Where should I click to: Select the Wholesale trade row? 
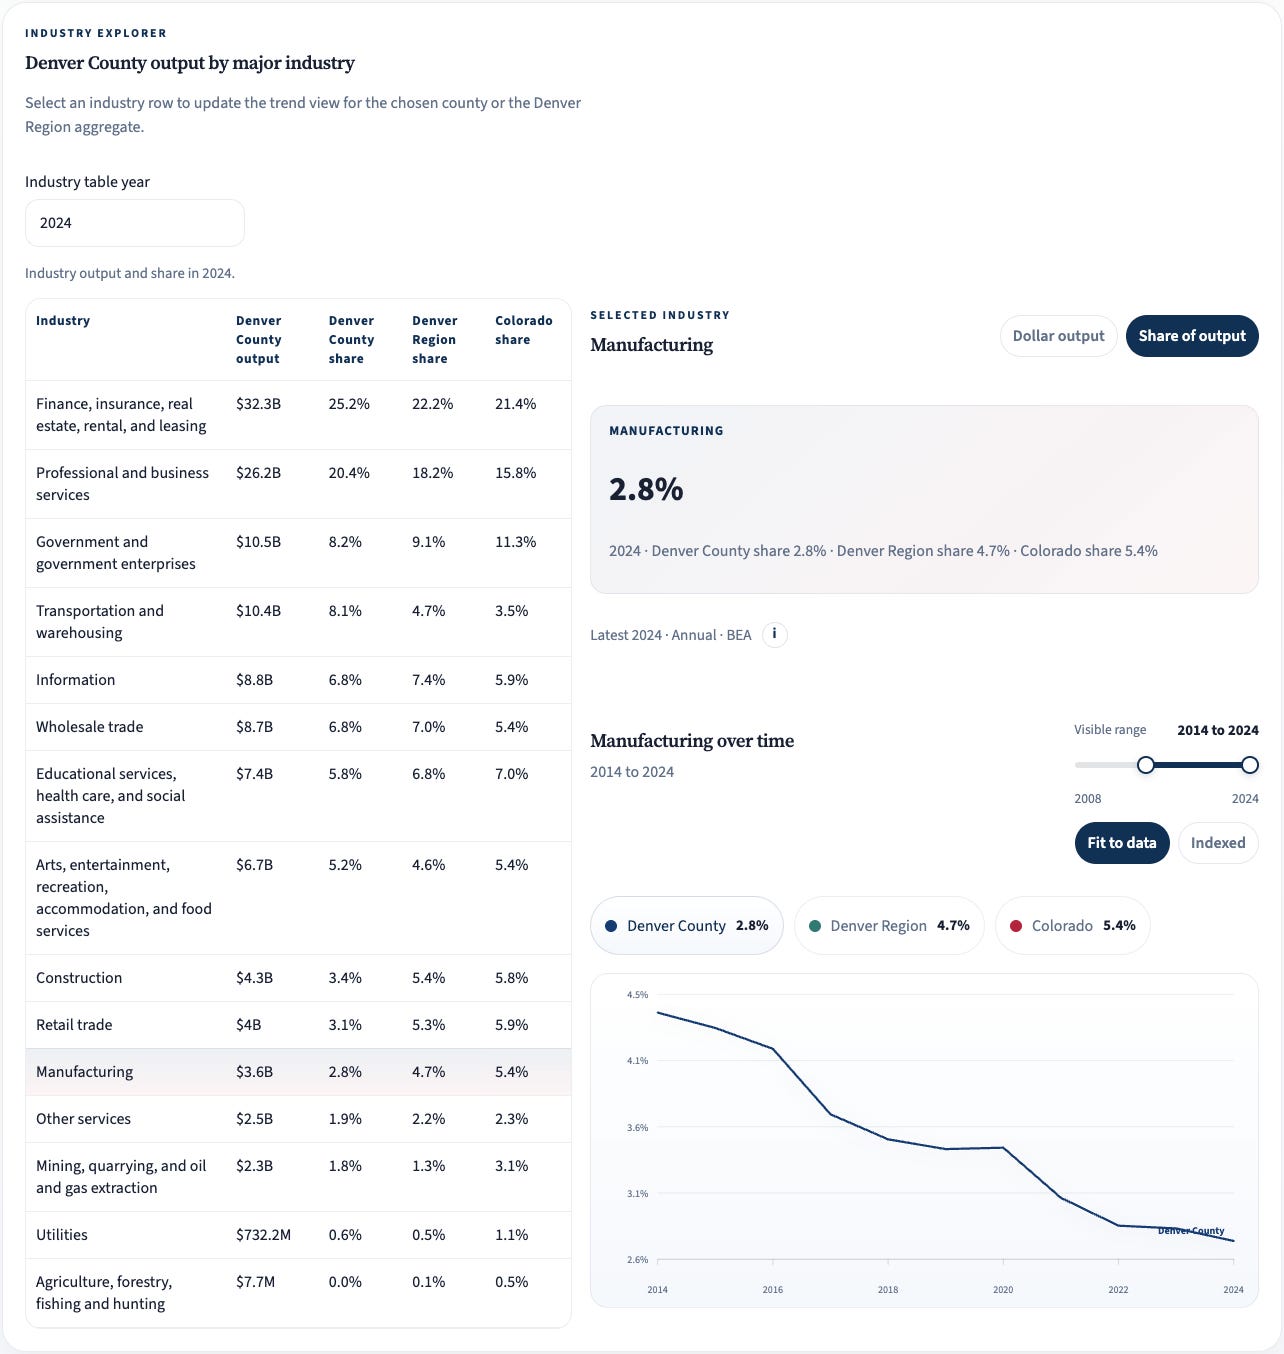coord(298,727)
